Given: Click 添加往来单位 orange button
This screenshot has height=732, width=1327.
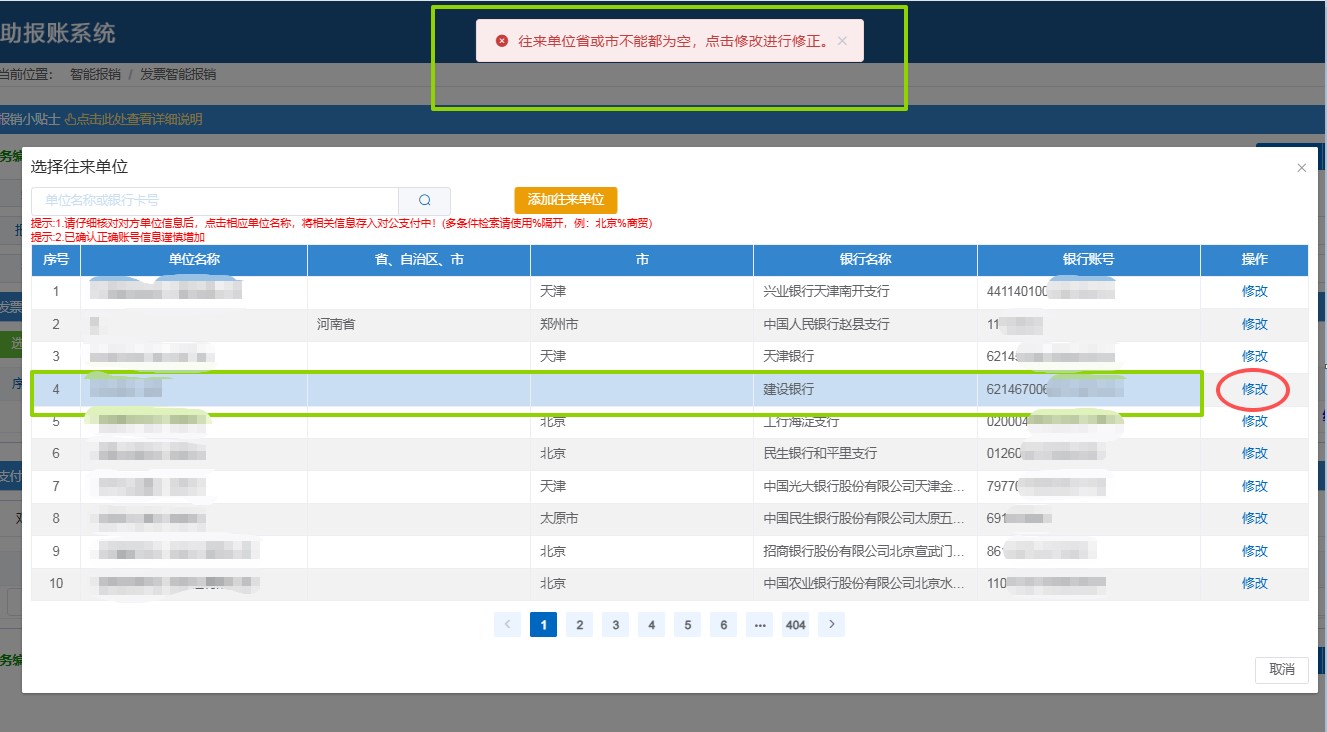Looking at the screenshot, I should 566,200.
